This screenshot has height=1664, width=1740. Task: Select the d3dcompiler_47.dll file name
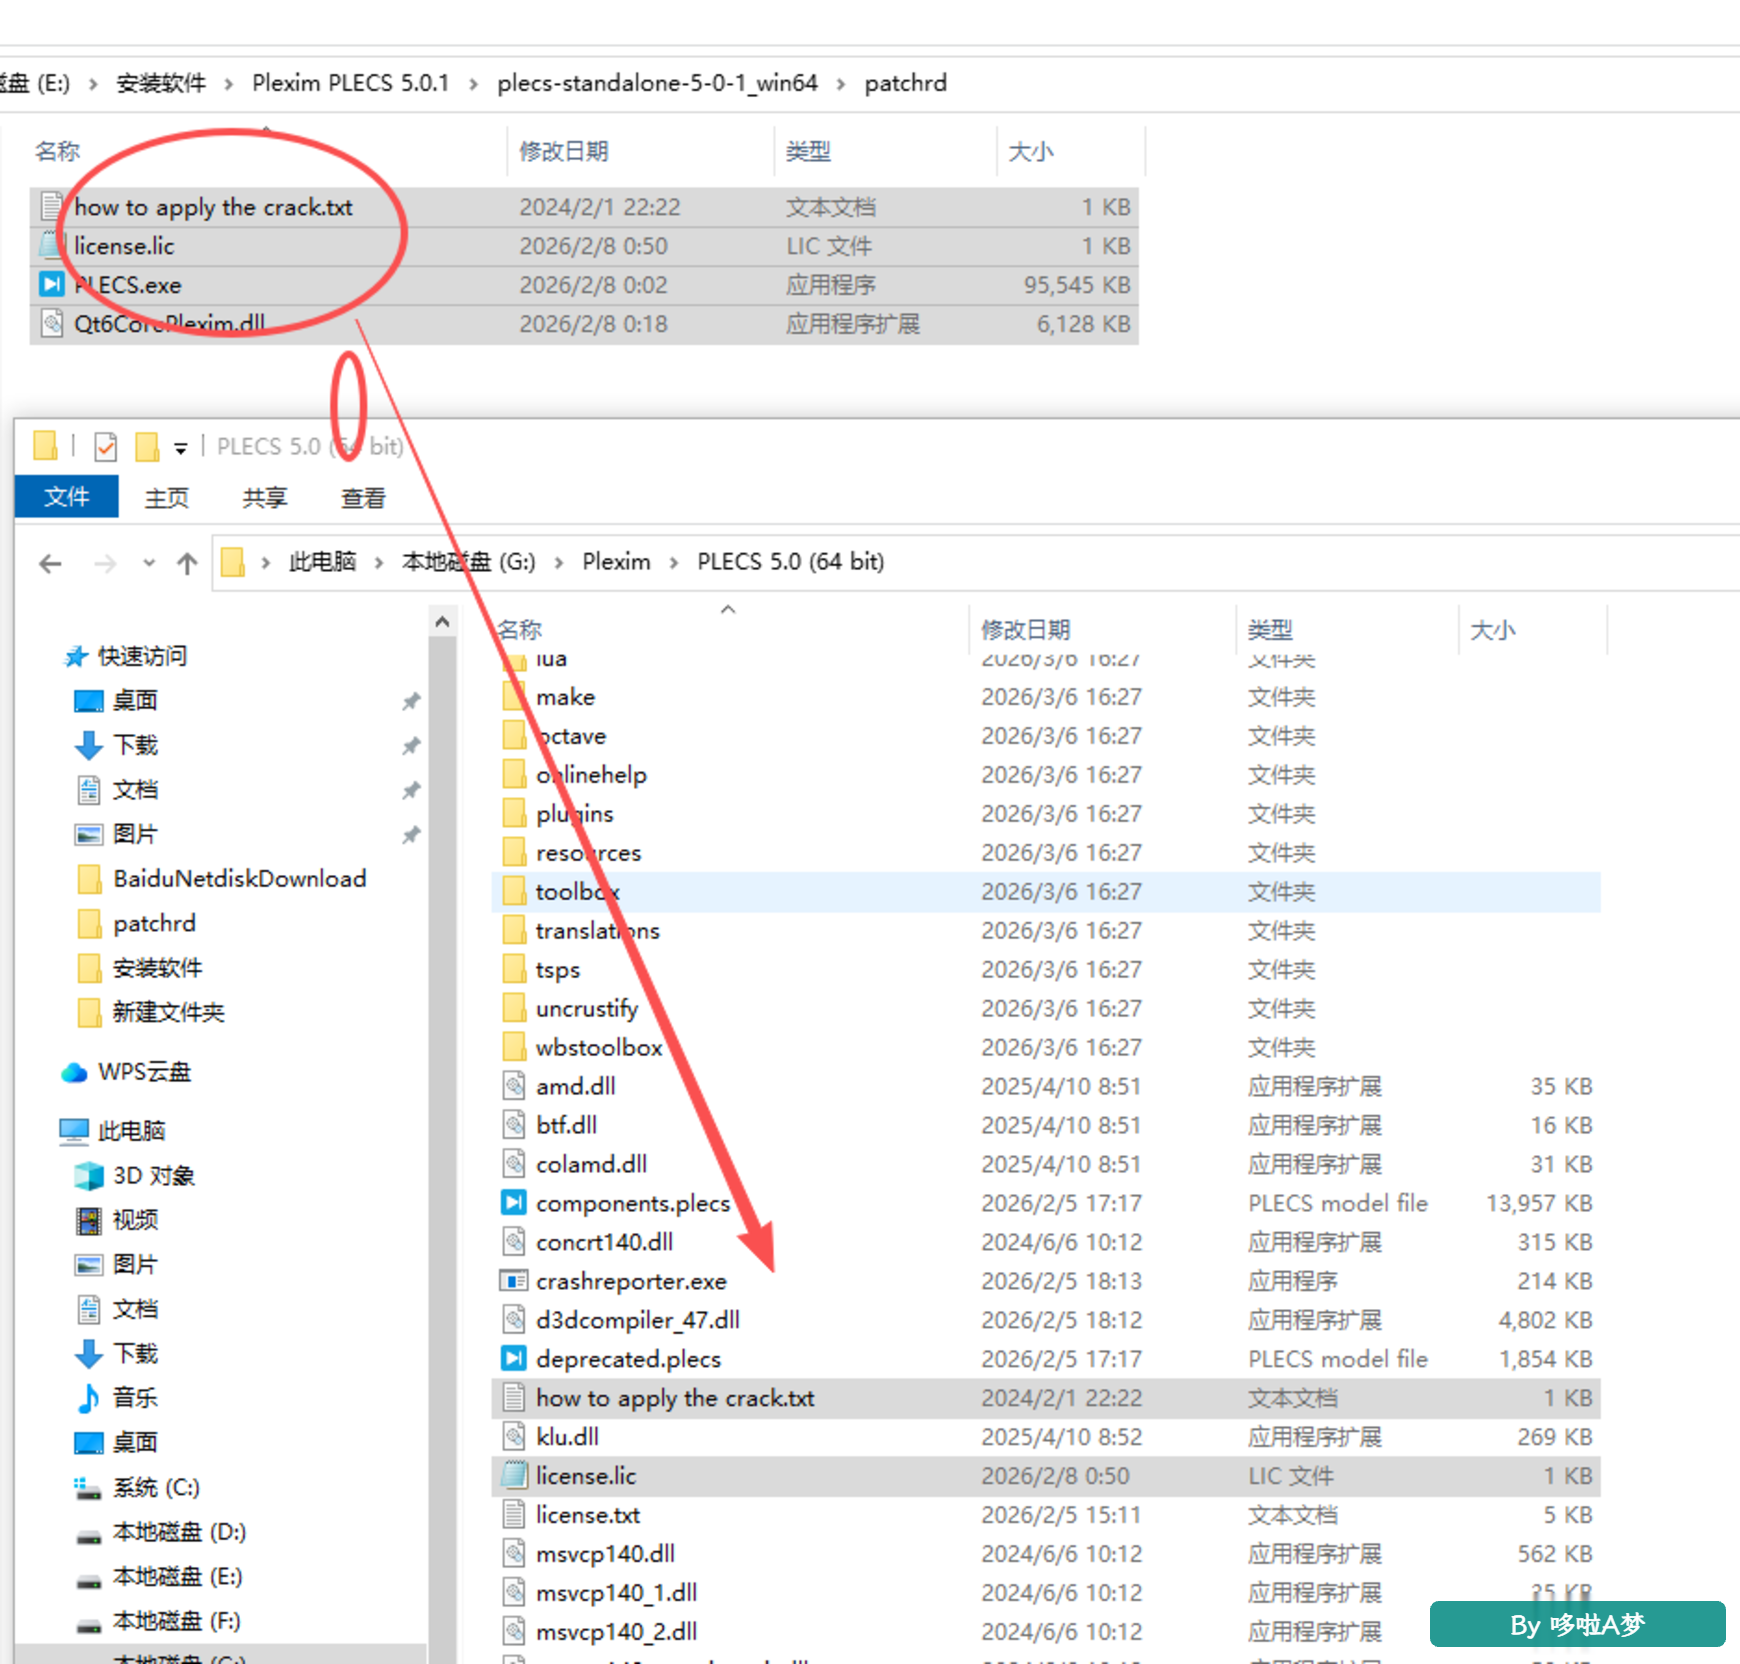pyautogui.click(x=638, y=1320)
